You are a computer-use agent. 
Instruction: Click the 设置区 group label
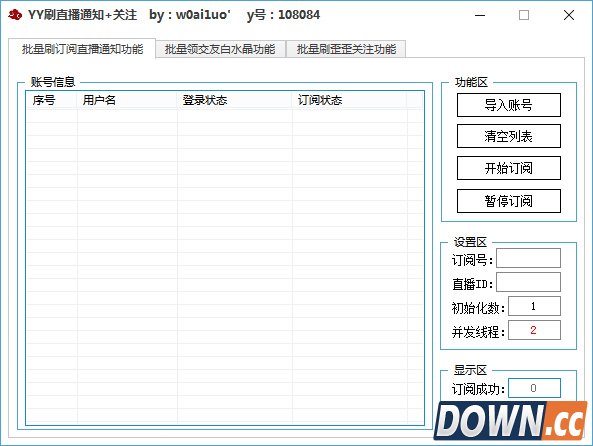(470, 242)
